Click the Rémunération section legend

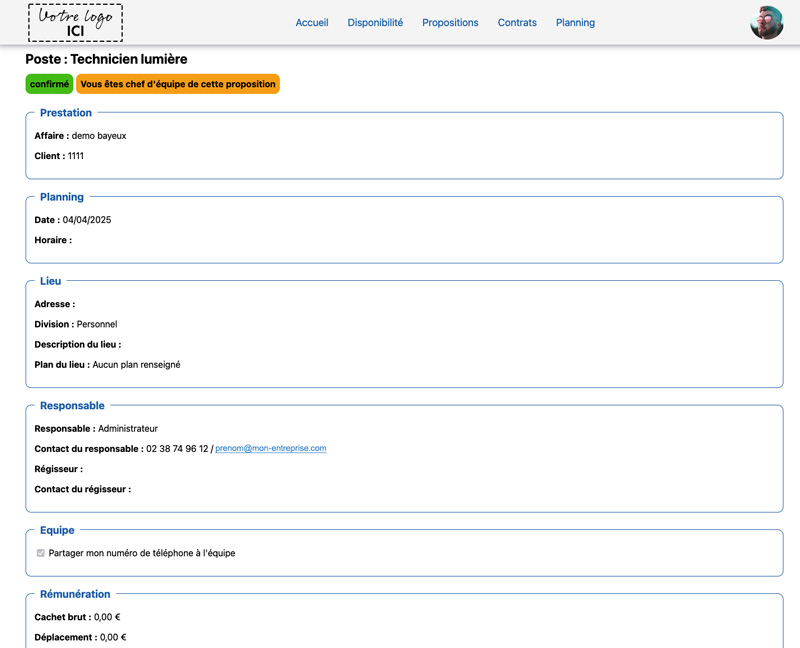75,594
